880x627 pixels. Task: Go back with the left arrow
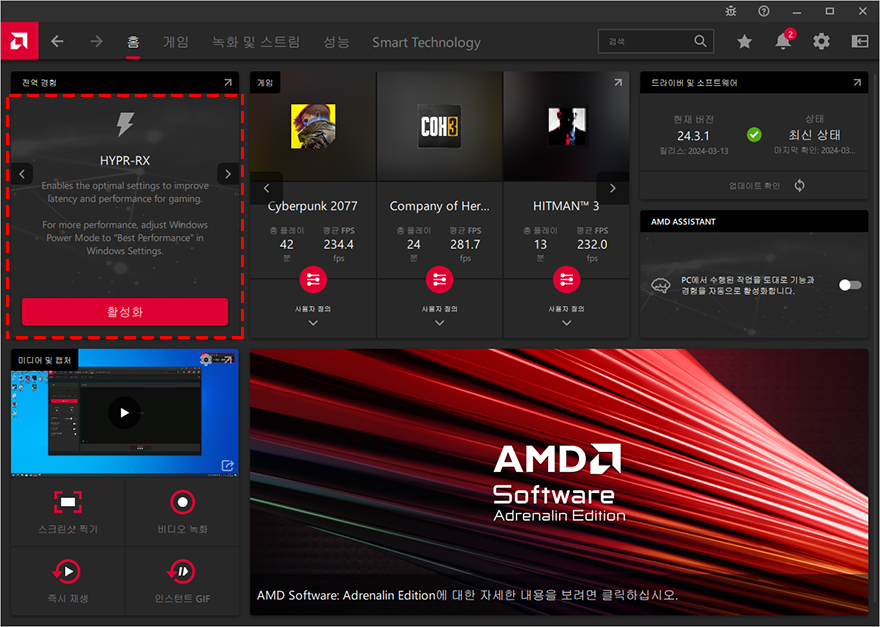click(x=57, y=41)
